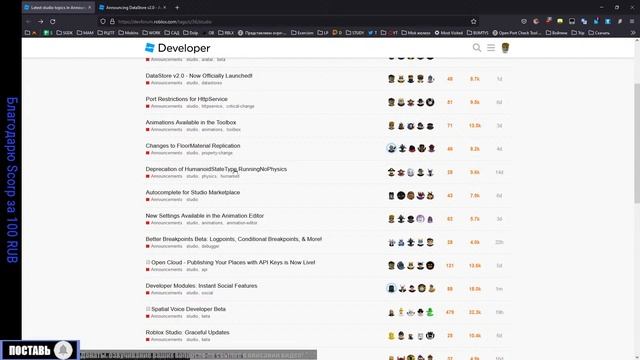Screen dimensions: 640x360
Task: Open New Settings Available in Animation Editor topic
Action: click(x=204, y=215)
